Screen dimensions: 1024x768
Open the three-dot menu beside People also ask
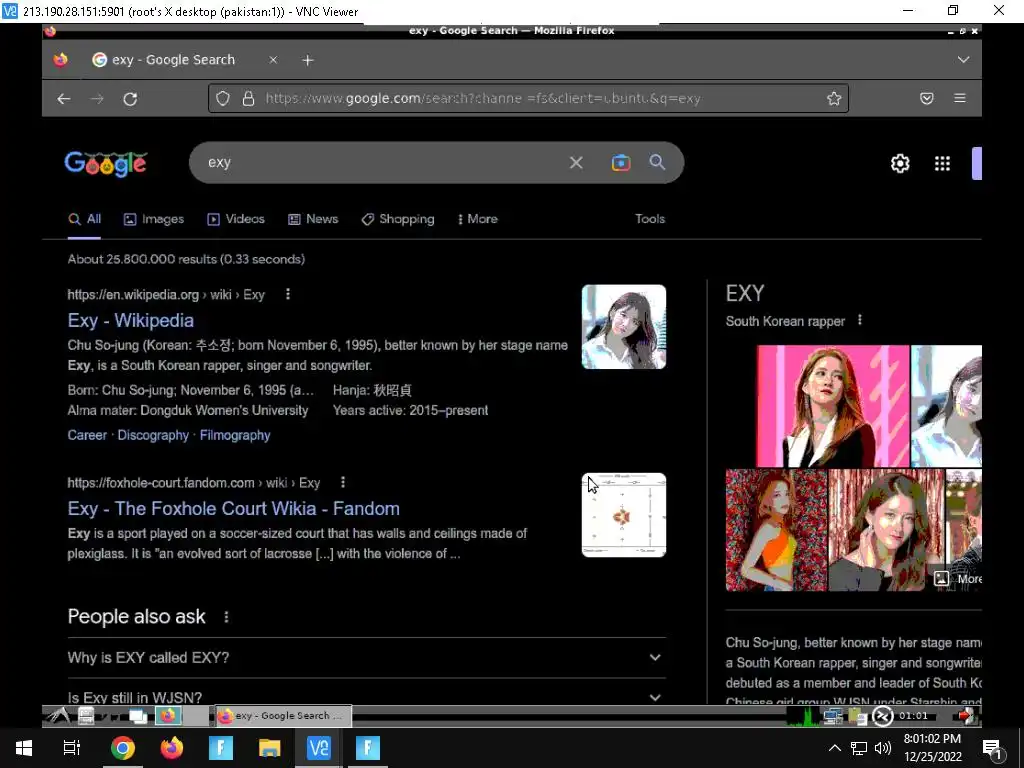pos(227,616)
